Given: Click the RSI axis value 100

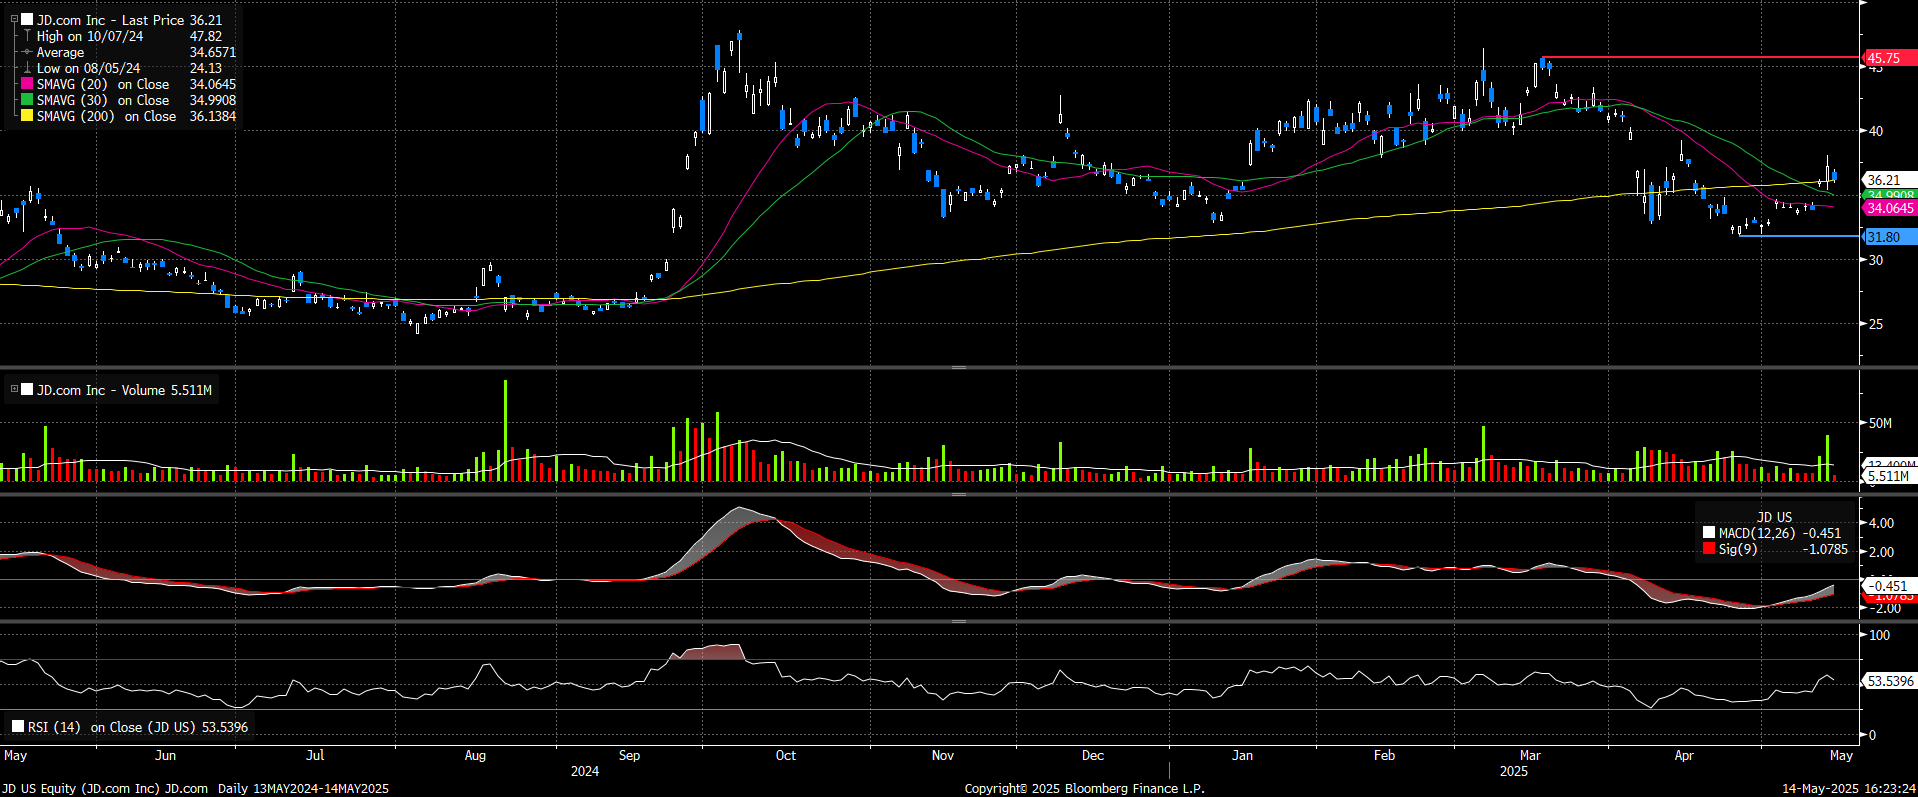Looking at the screenshot, I should 1879,635.
